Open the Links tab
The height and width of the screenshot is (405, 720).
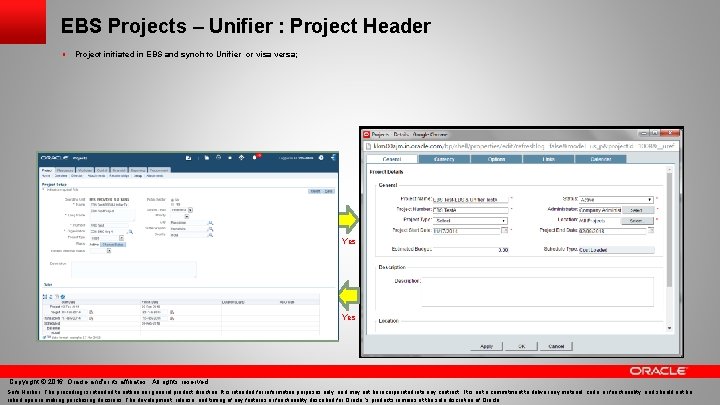[x=548, y=159]
